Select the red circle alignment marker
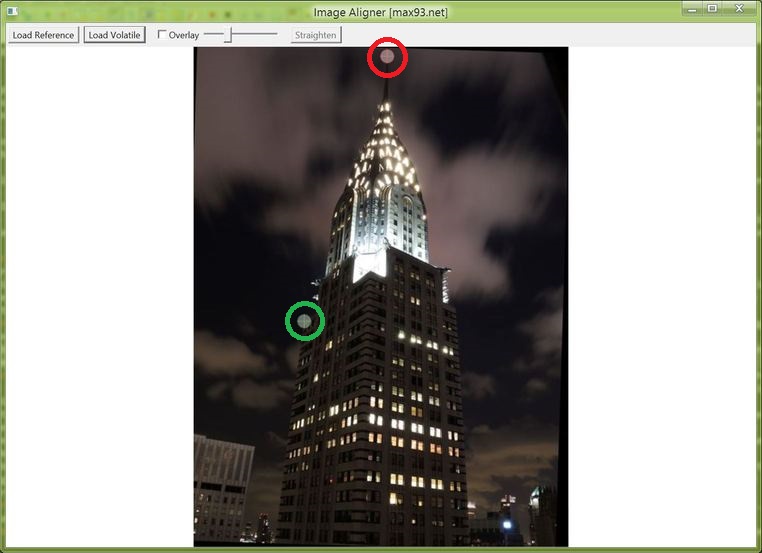This screenshot has height=553, width=762. pos(387,57)
